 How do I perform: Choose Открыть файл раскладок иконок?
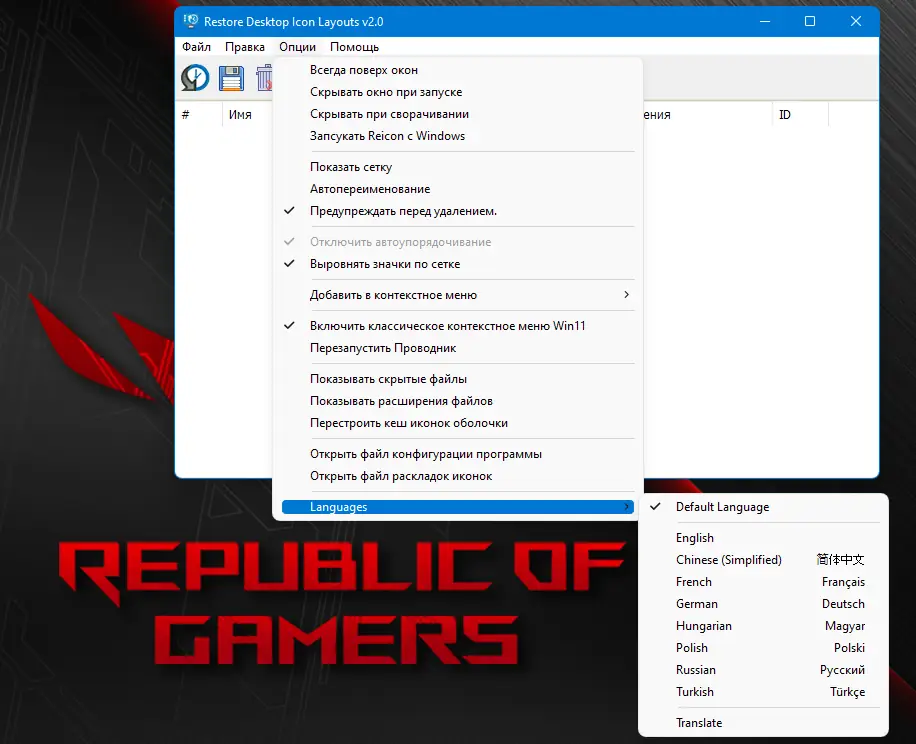(458, 477)
